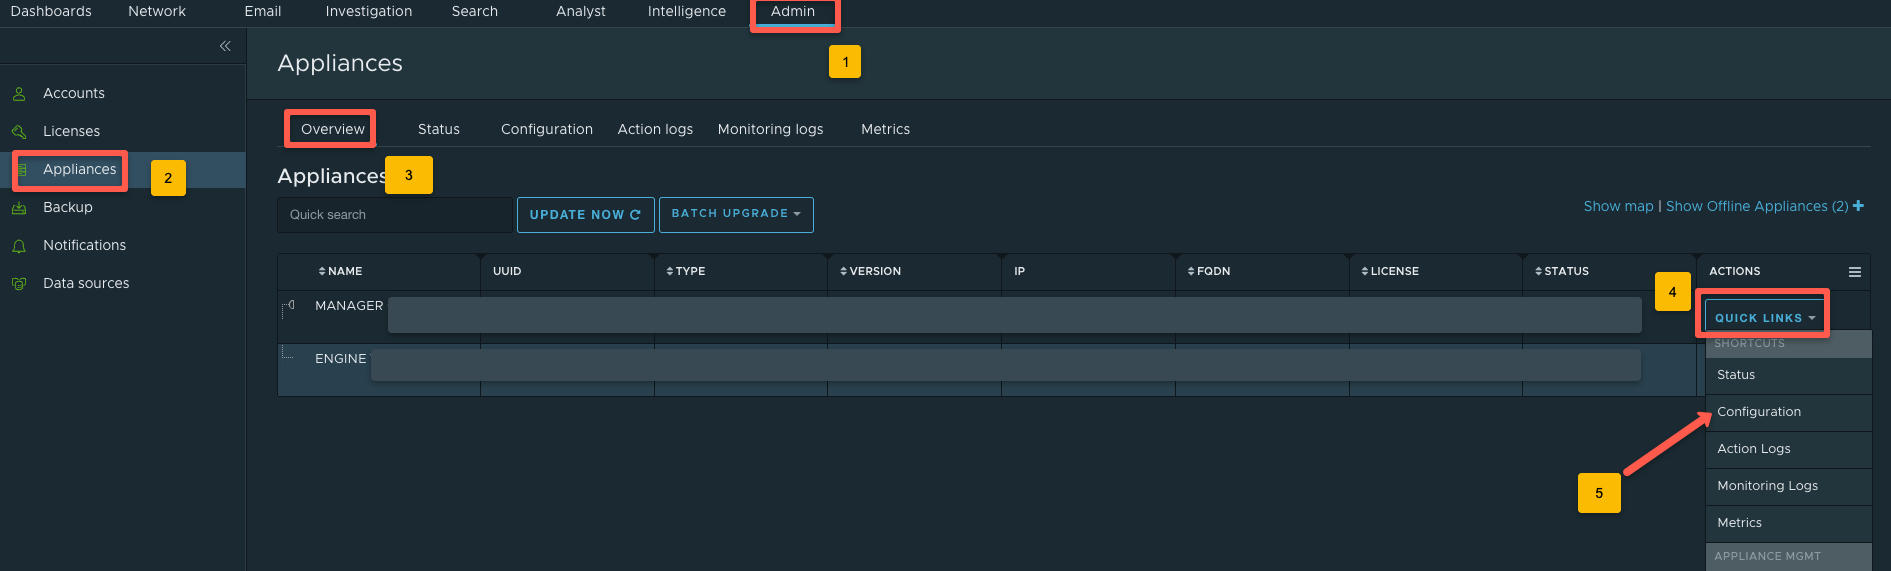Image resolution: width=1891 pixels, height=571 pixels.
Task: Open the Intelligence menu
Action: click(687, 11)
